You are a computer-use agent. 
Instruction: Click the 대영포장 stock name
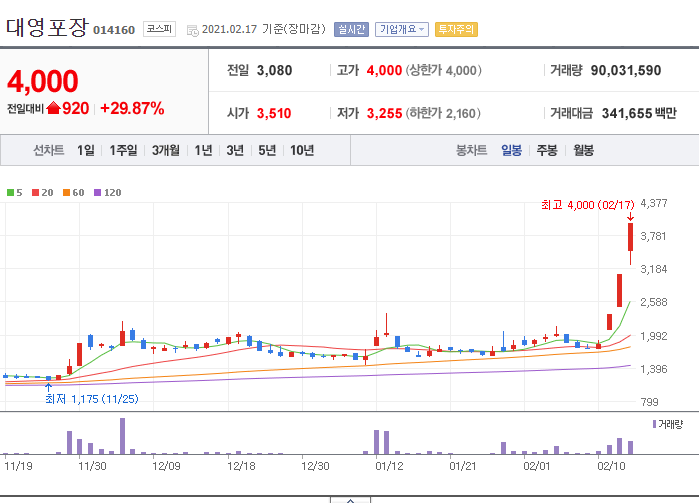(x=47, y=27)
